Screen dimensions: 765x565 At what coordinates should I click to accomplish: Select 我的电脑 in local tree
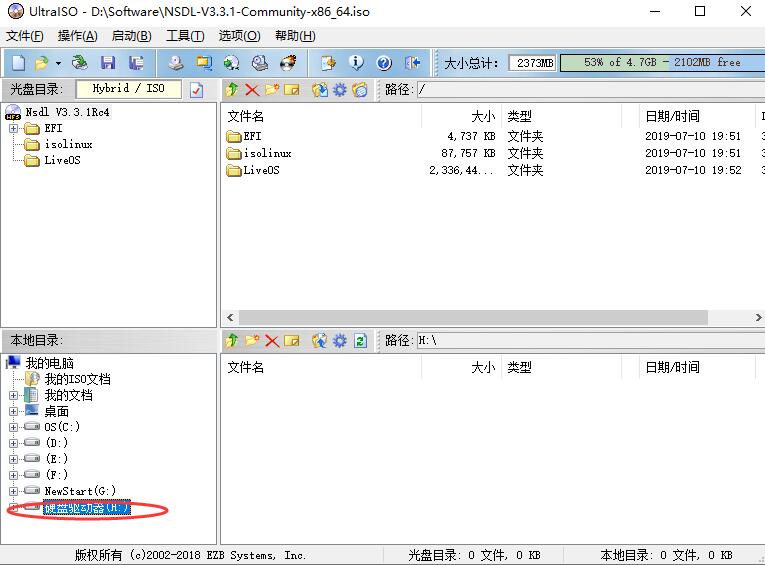tap(49, 363)
